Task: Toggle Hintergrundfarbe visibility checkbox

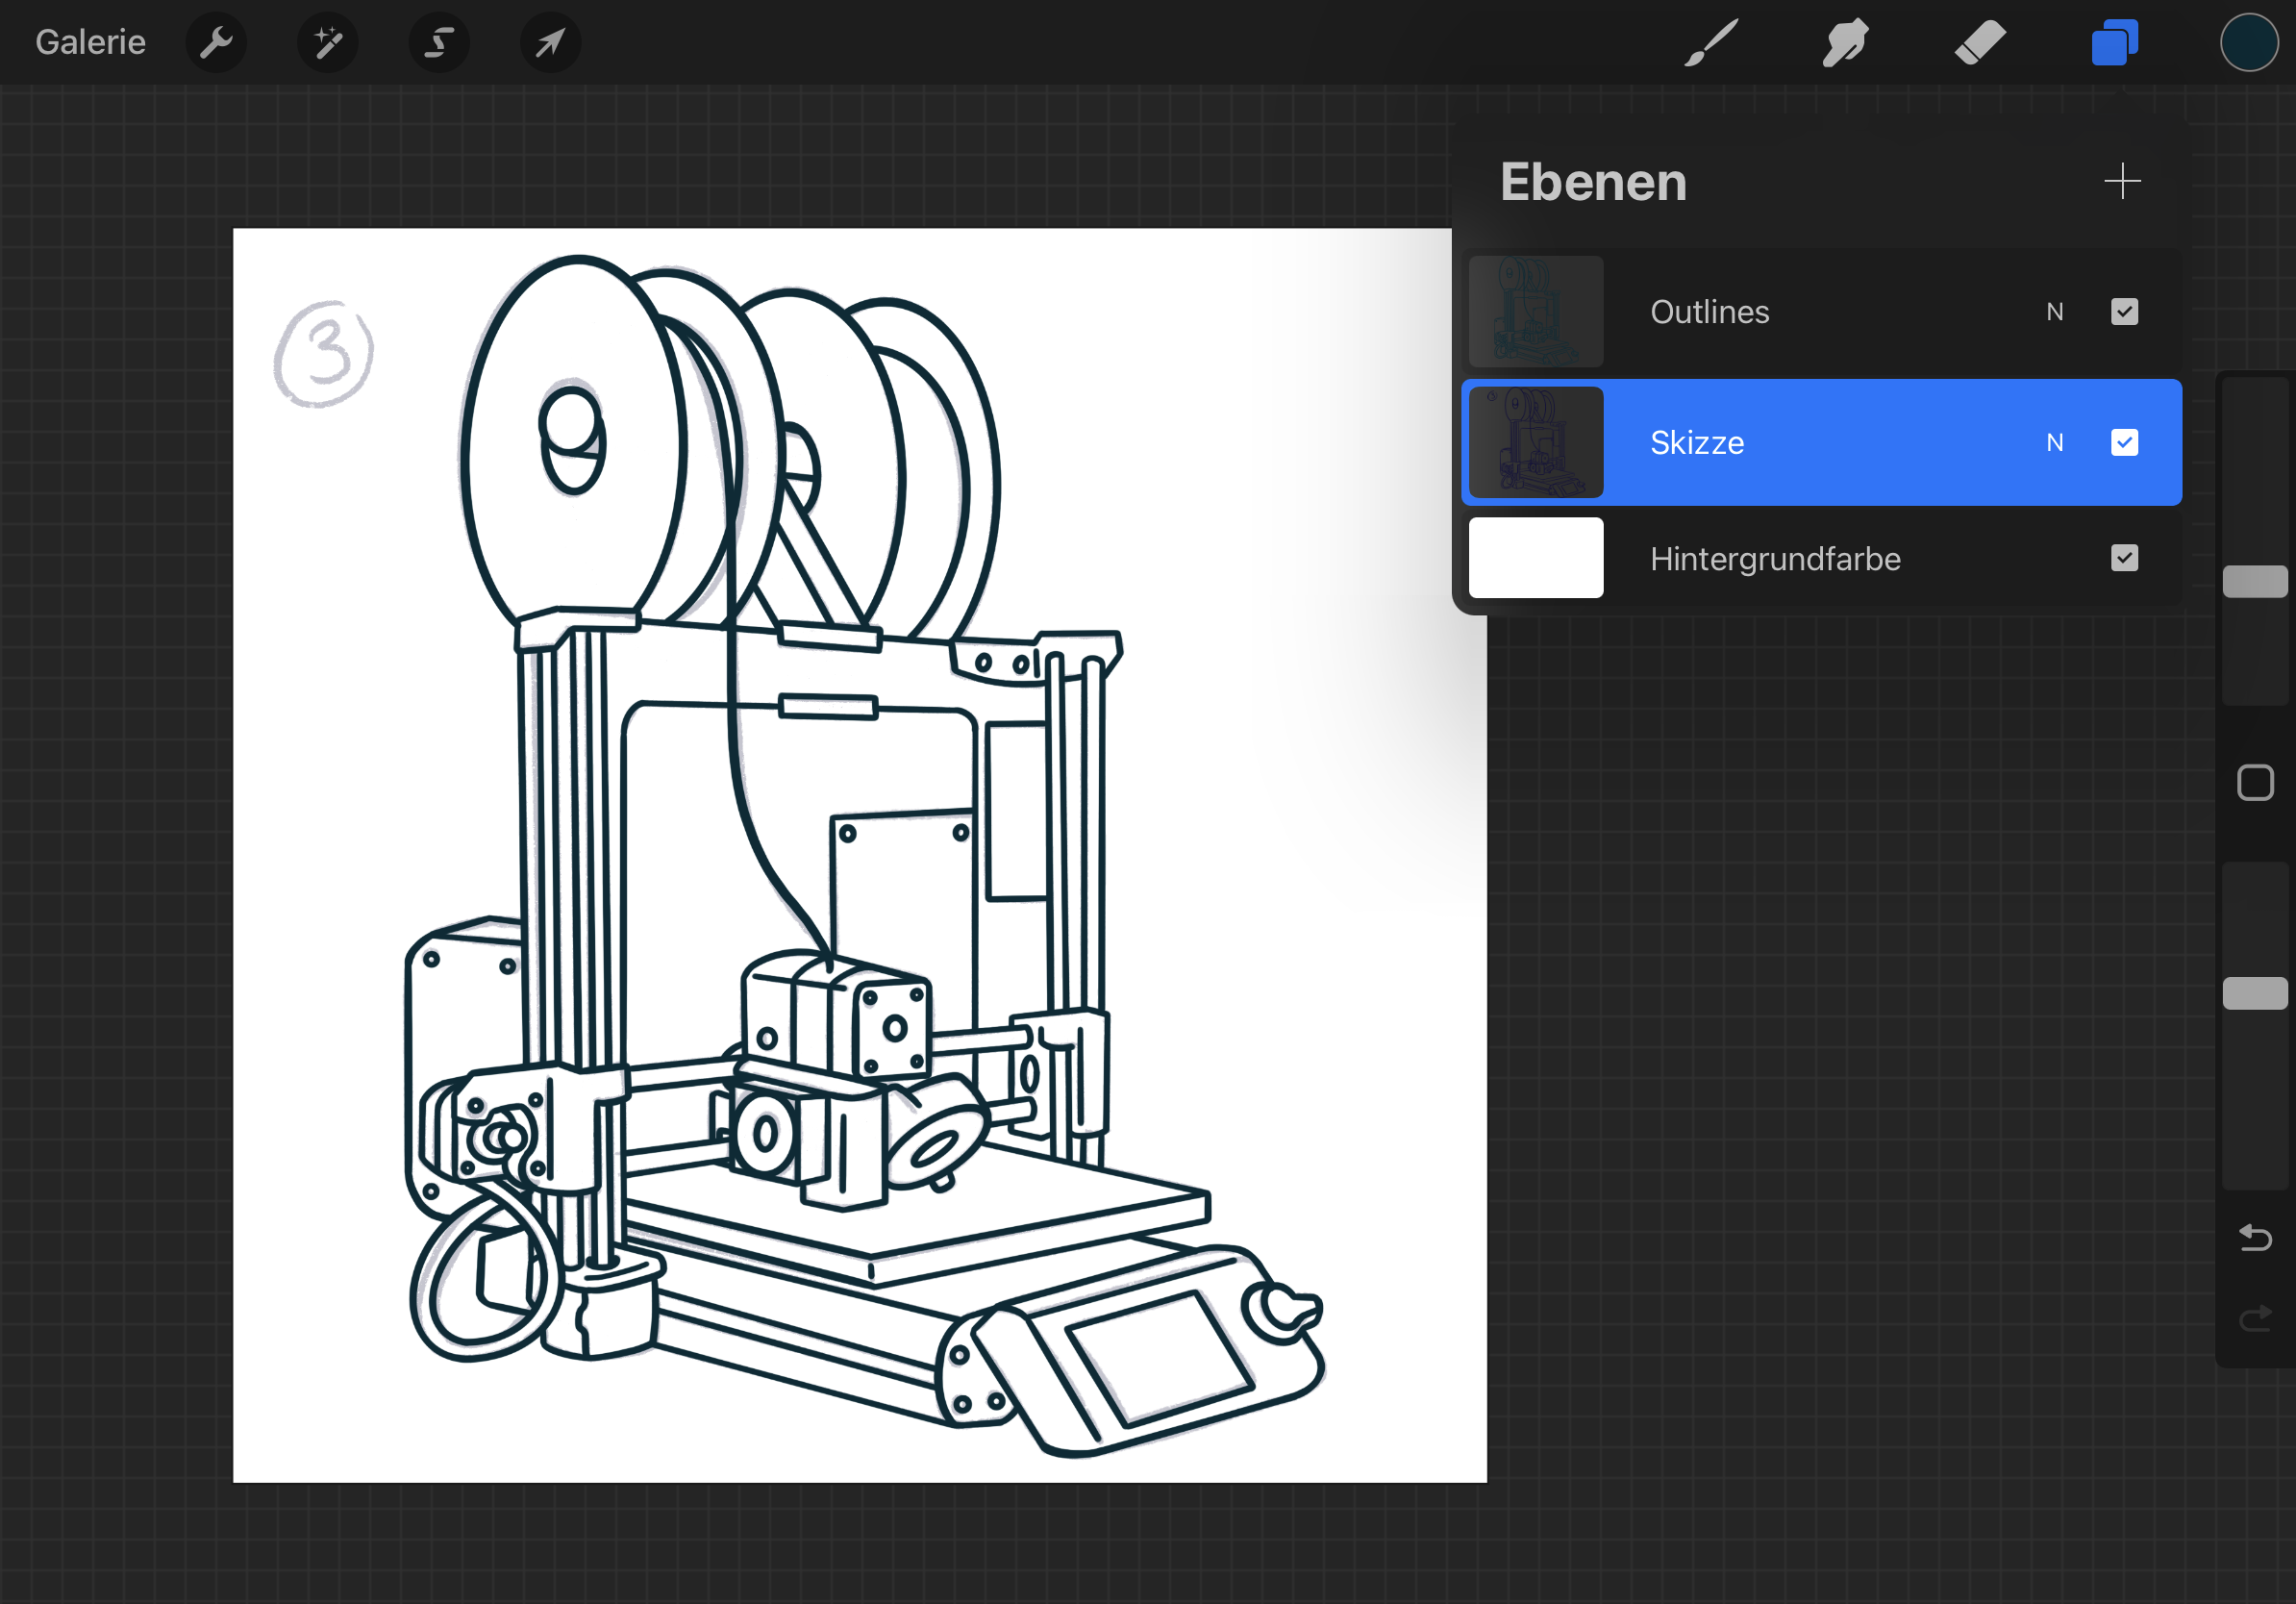Action: pyautogui.click(x=2124, y=558)
